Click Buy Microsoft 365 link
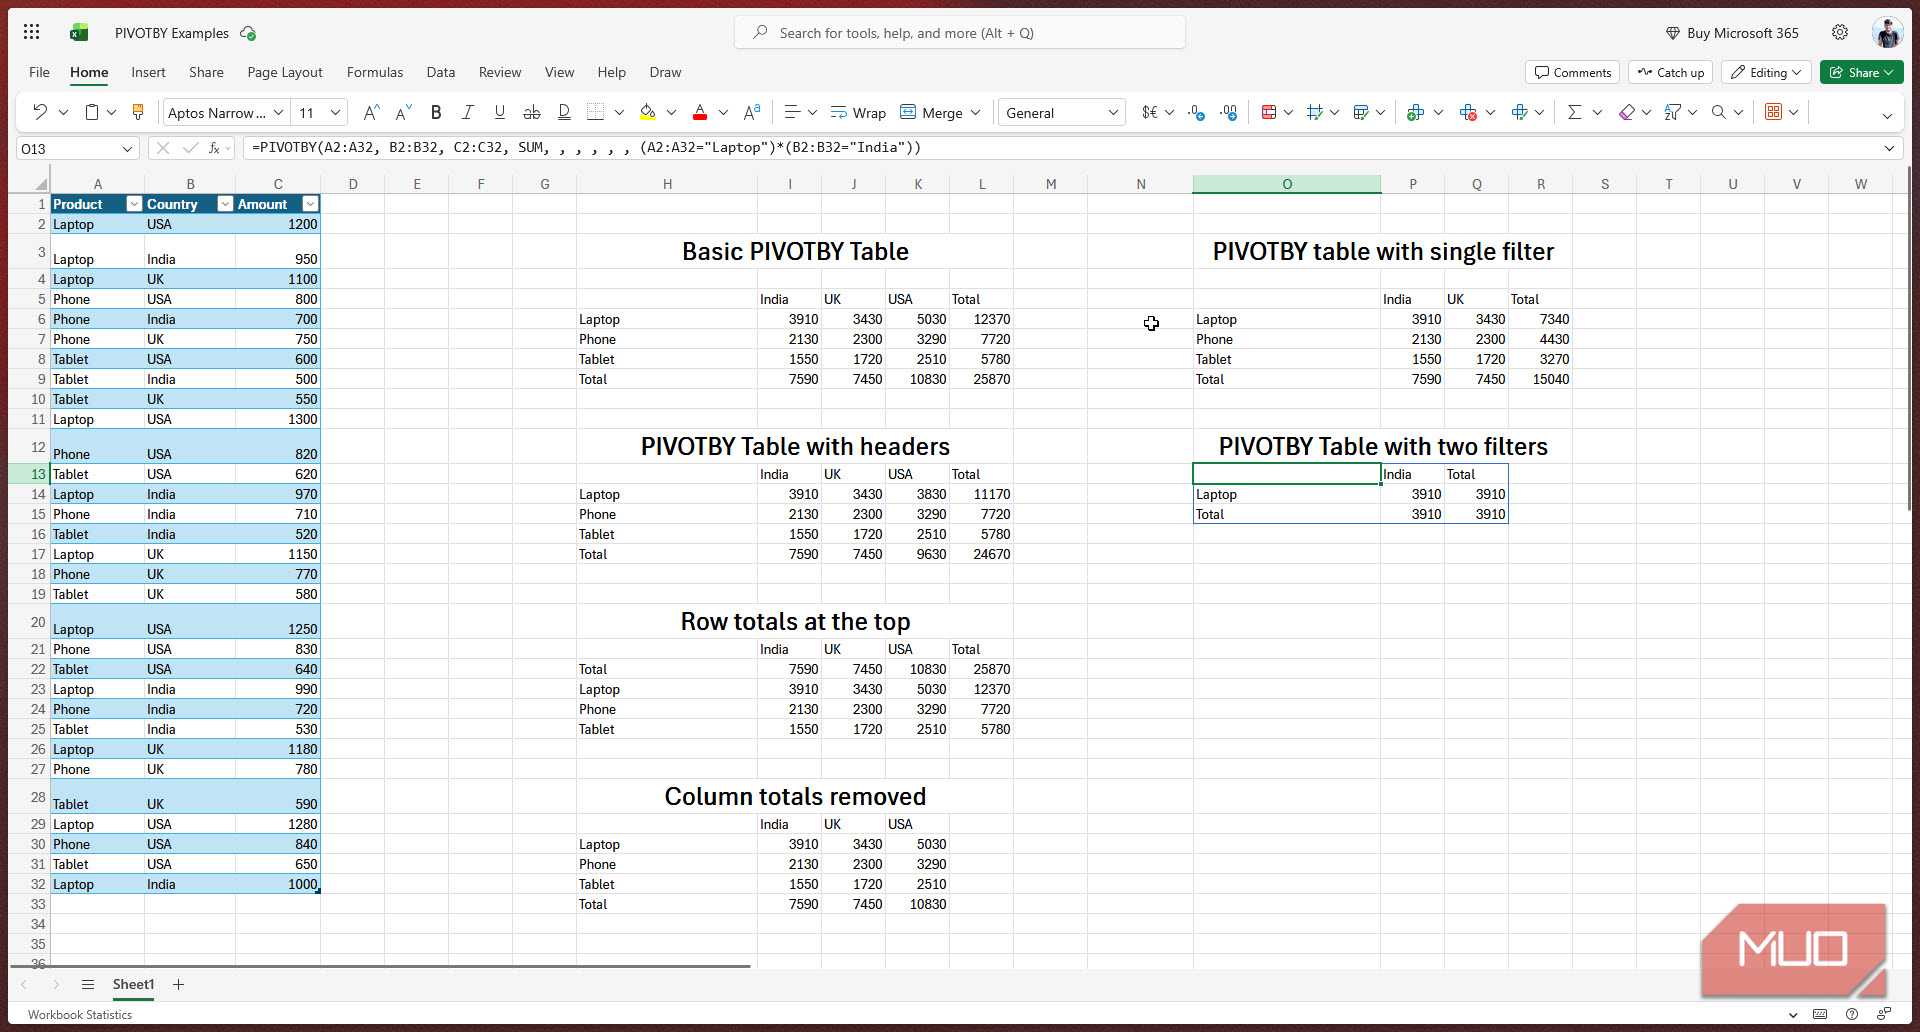Viewport: 1920px width, 1032px height. click(x=1731, y=33)
